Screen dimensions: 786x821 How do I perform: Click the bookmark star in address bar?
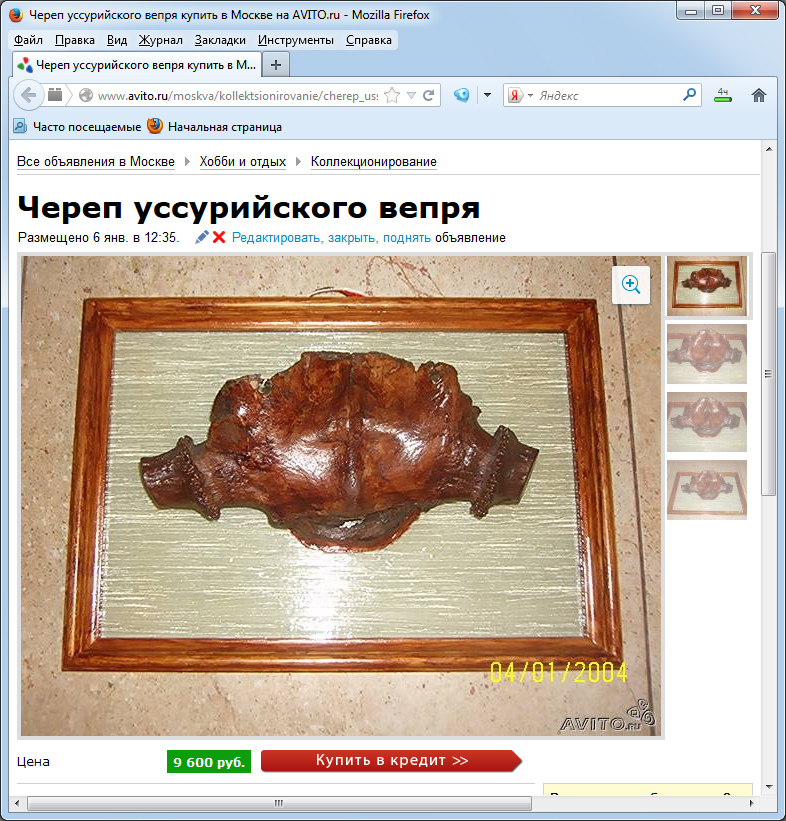[392, 96]
